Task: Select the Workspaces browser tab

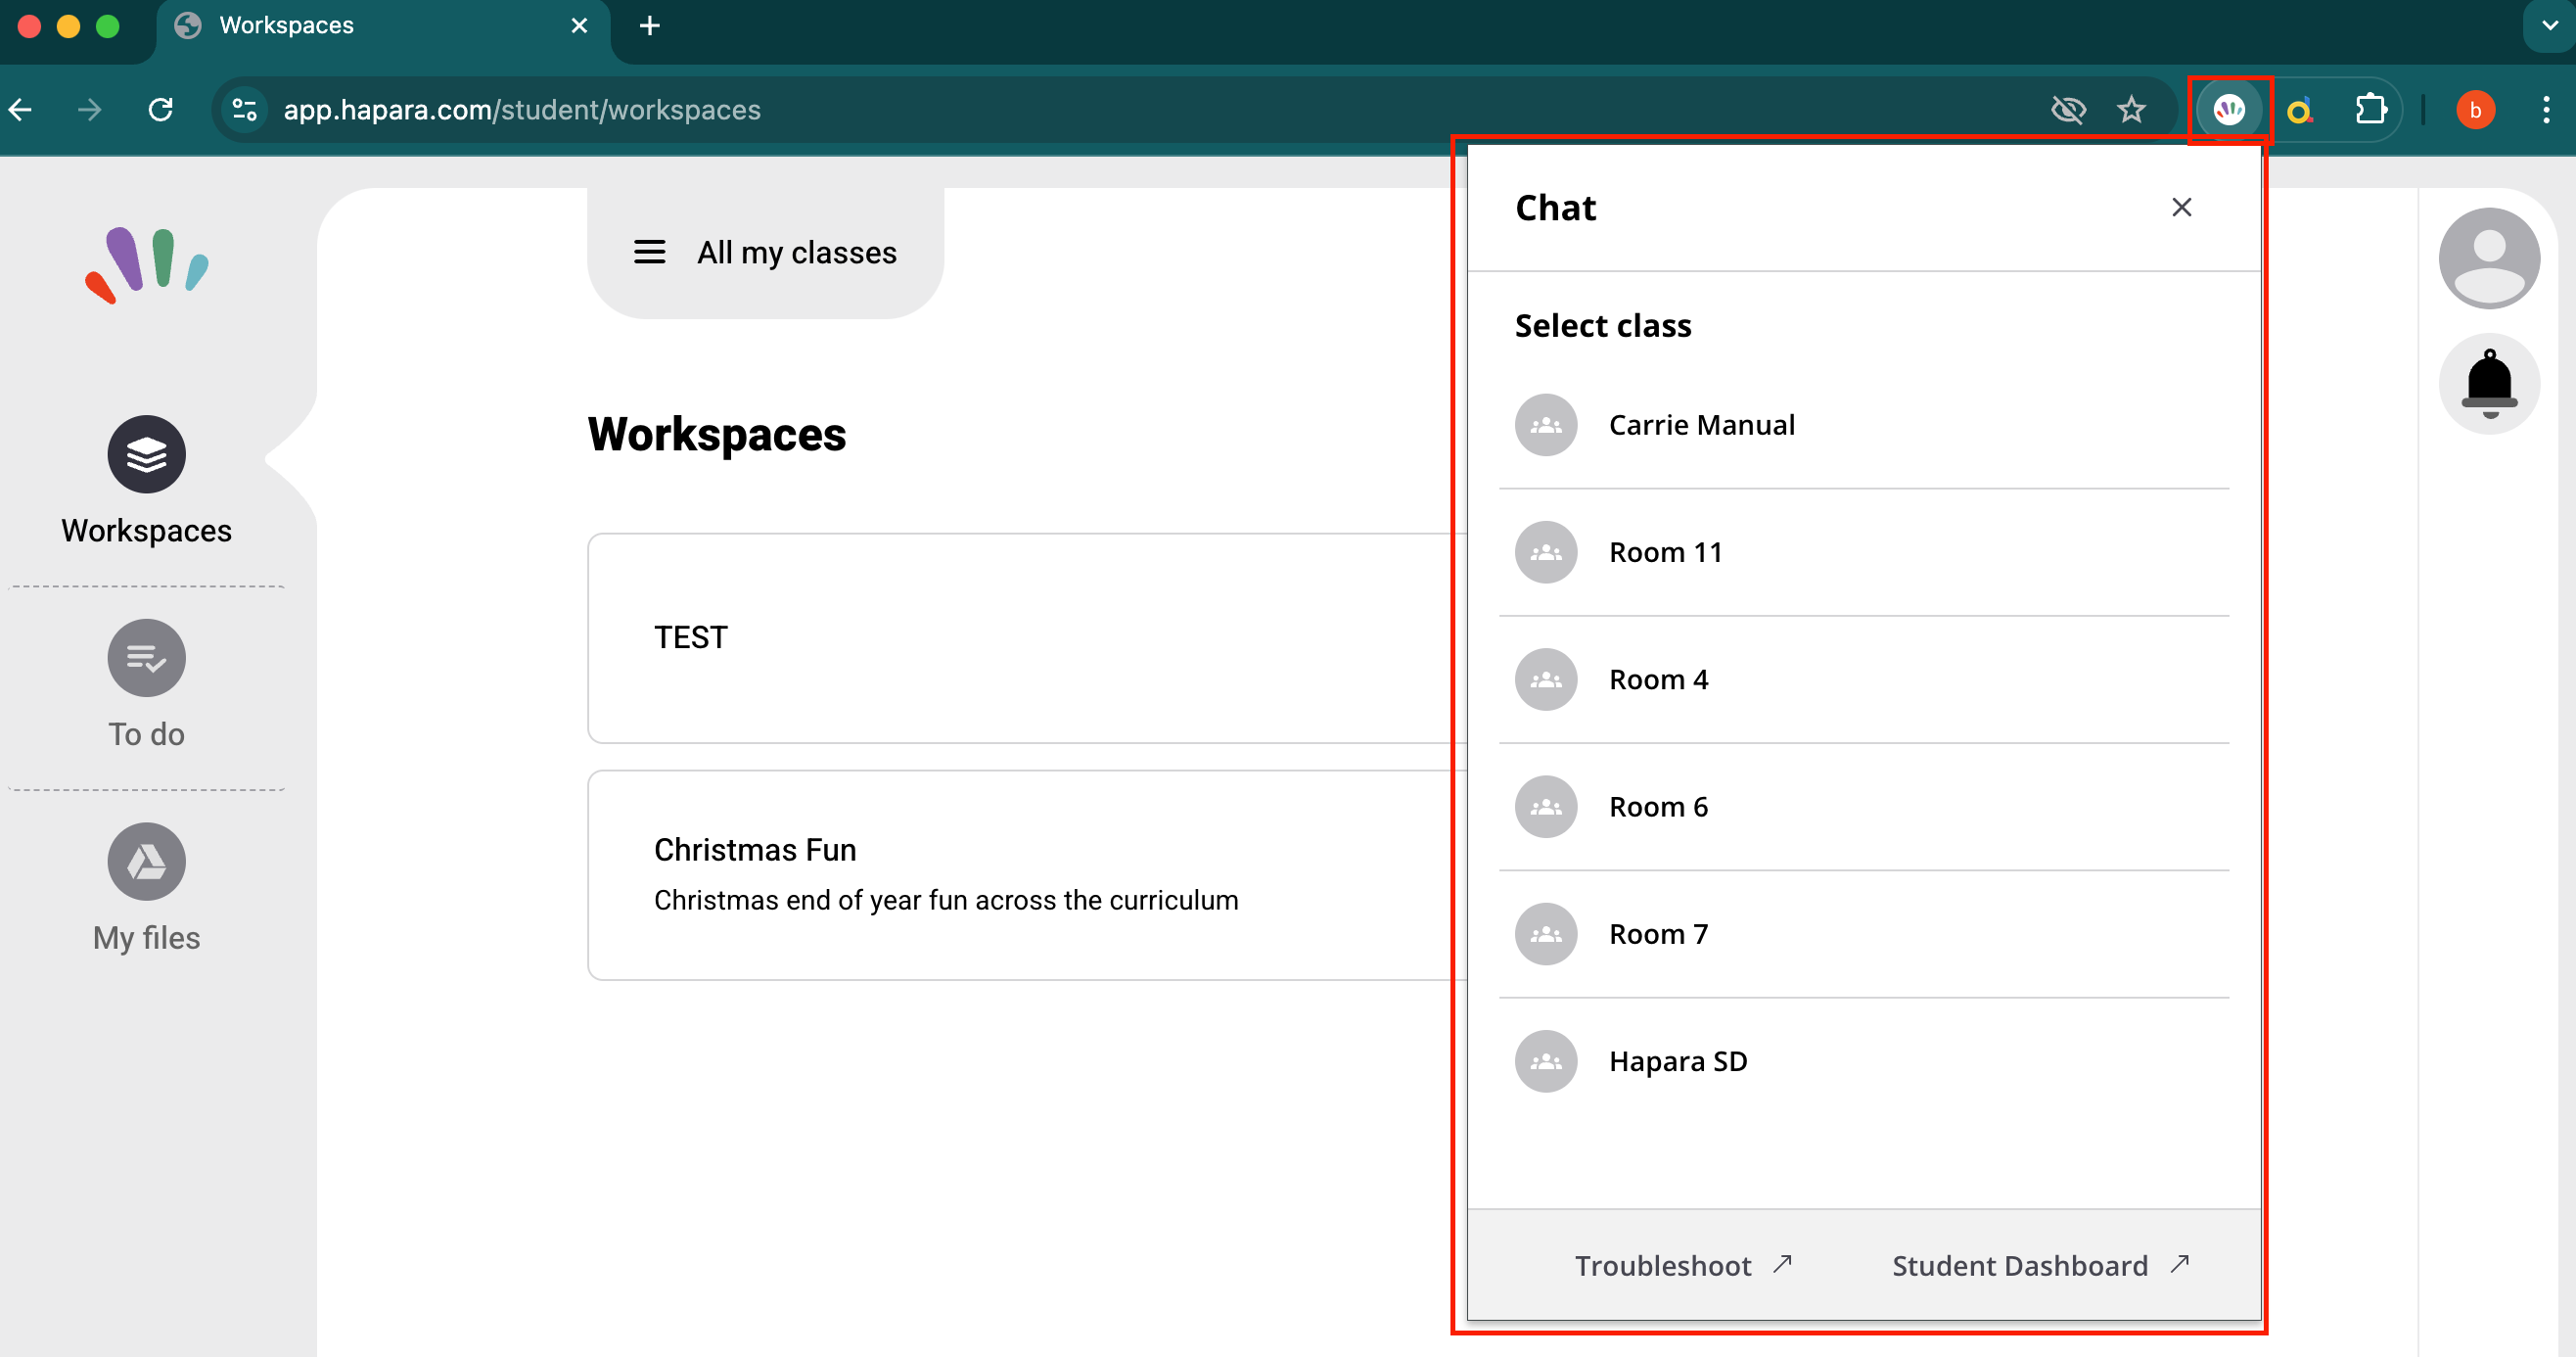Action: click(384, 26)
